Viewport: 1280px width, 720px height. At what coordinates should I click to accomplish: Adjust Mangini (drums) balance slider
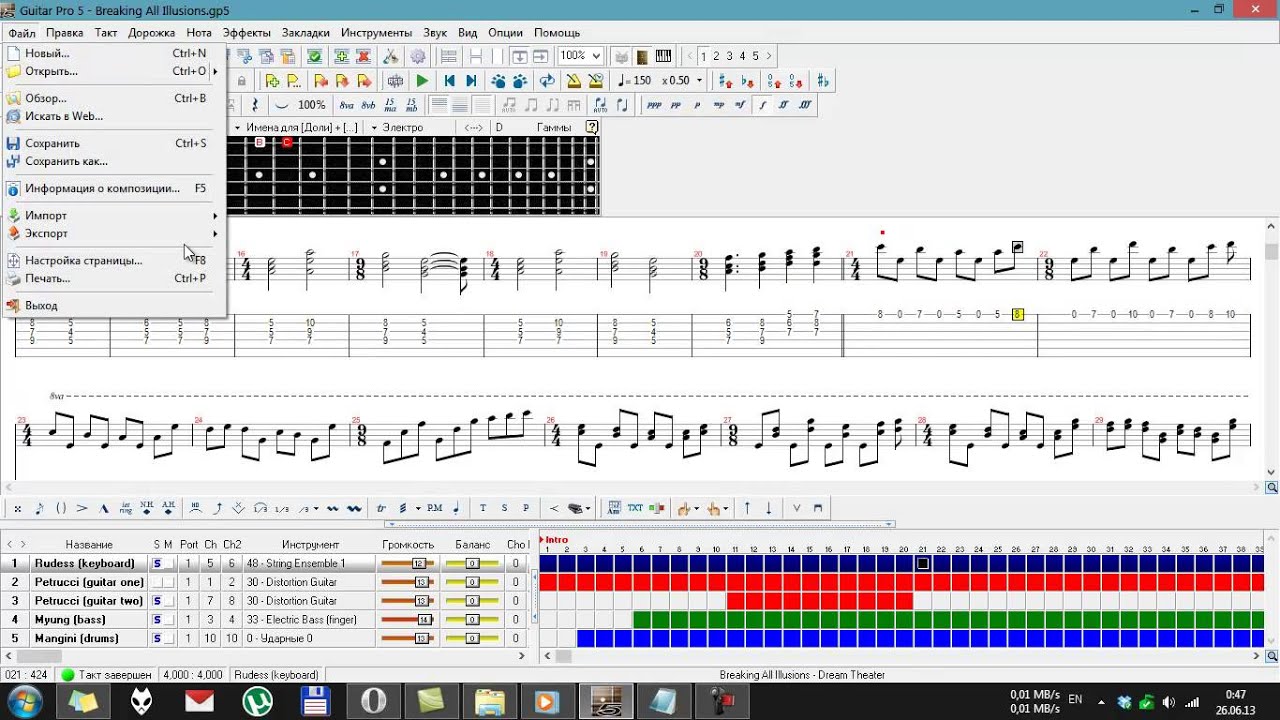click(471, 638)
